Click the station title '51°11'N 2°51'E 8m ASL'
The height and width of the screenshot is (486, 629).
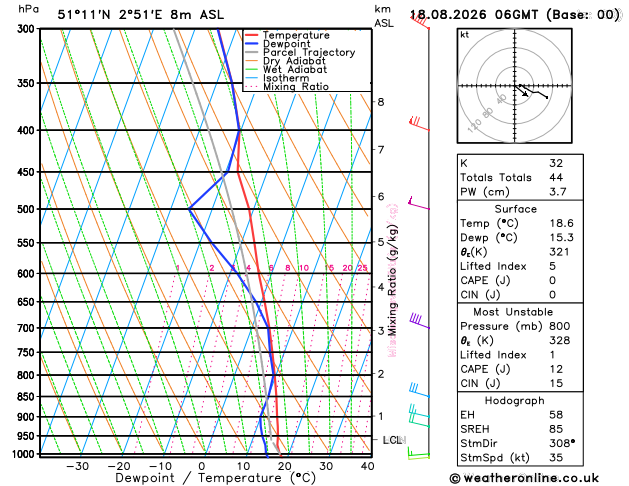[x=140, y=15]
